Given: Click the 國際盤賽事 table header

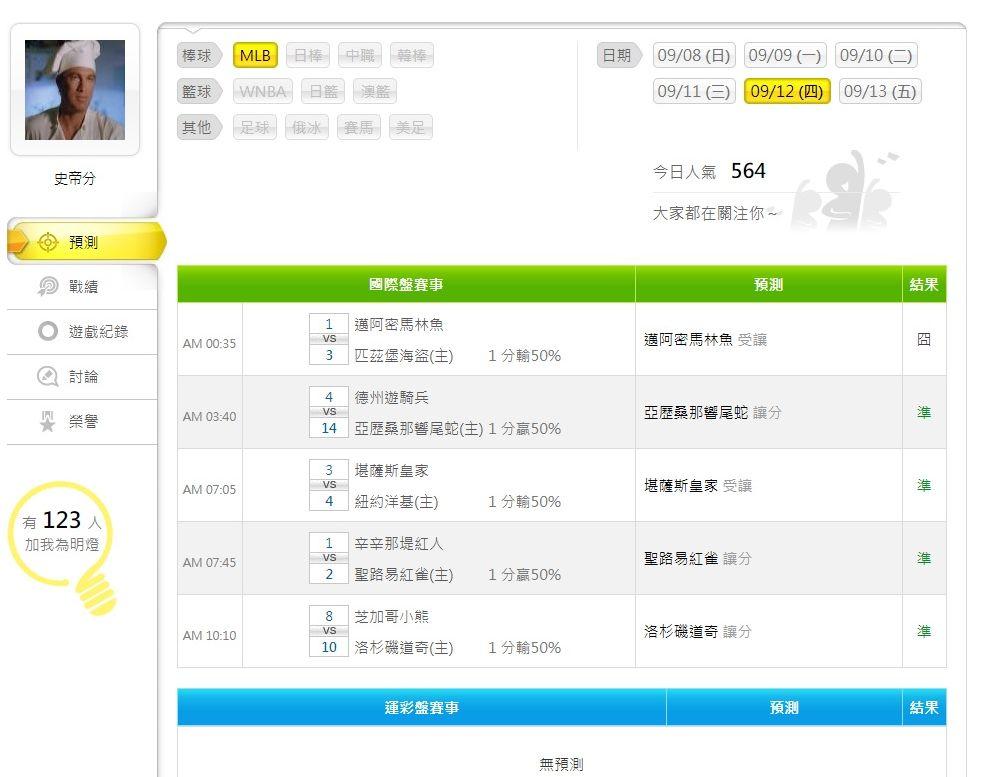Looking at the screenshot, I should pyautogui.click(x=407, y=284).
